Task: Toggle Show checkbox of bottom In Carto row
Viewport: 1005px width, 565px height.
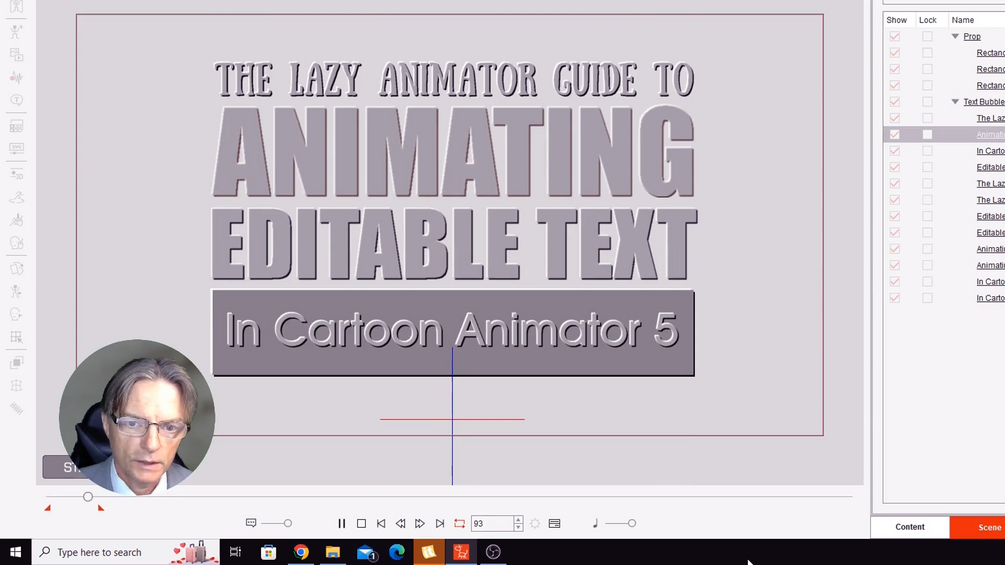Action: (895, 298)
